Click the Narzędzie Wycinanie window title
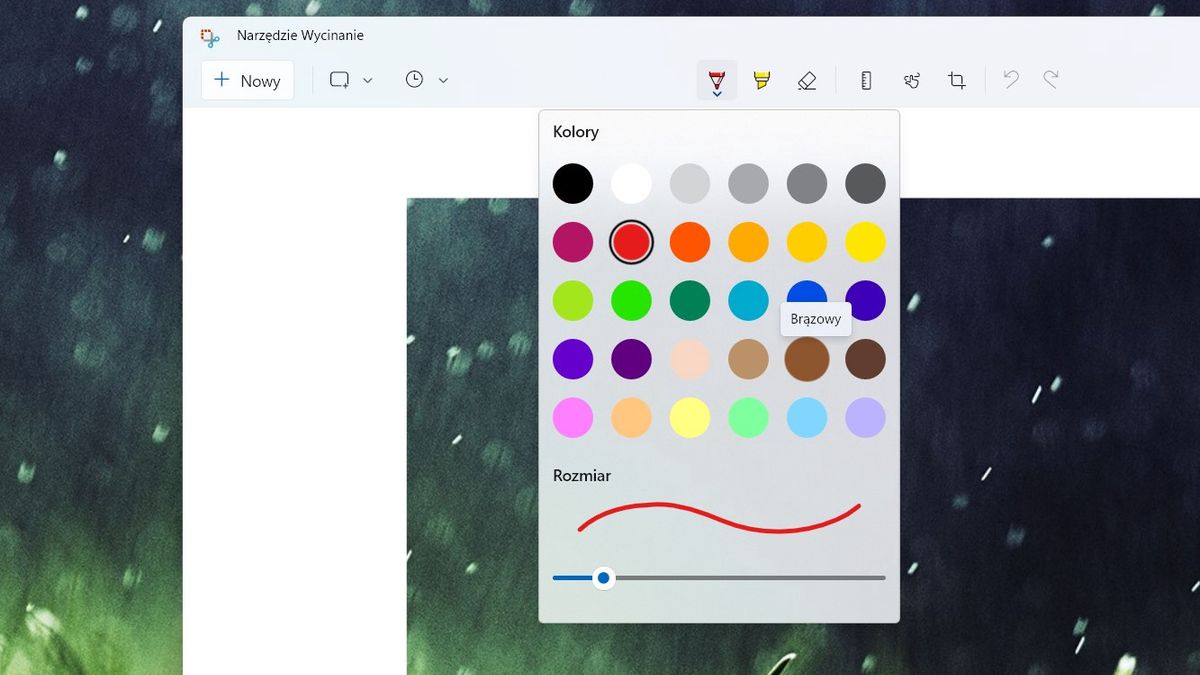 pyautogui.click(x=300, y=36)
